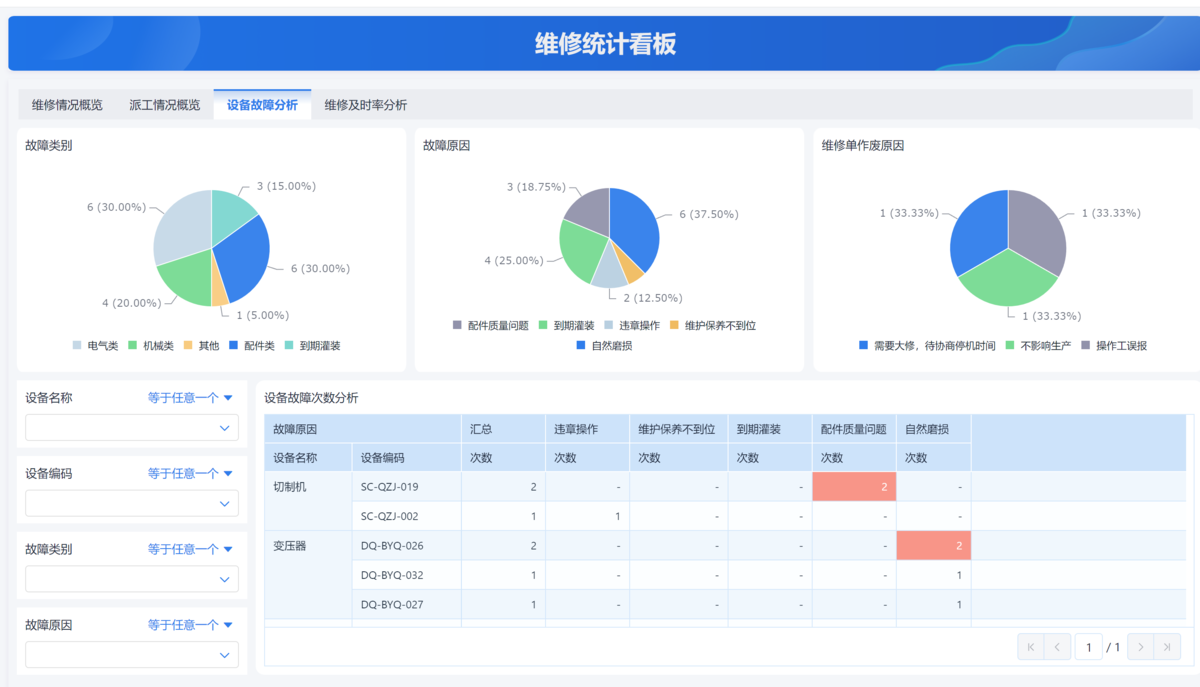Click the highlighted 自然磨损 count for DQ-BYQ-026

pyautogui.click(x=934, y=546)
